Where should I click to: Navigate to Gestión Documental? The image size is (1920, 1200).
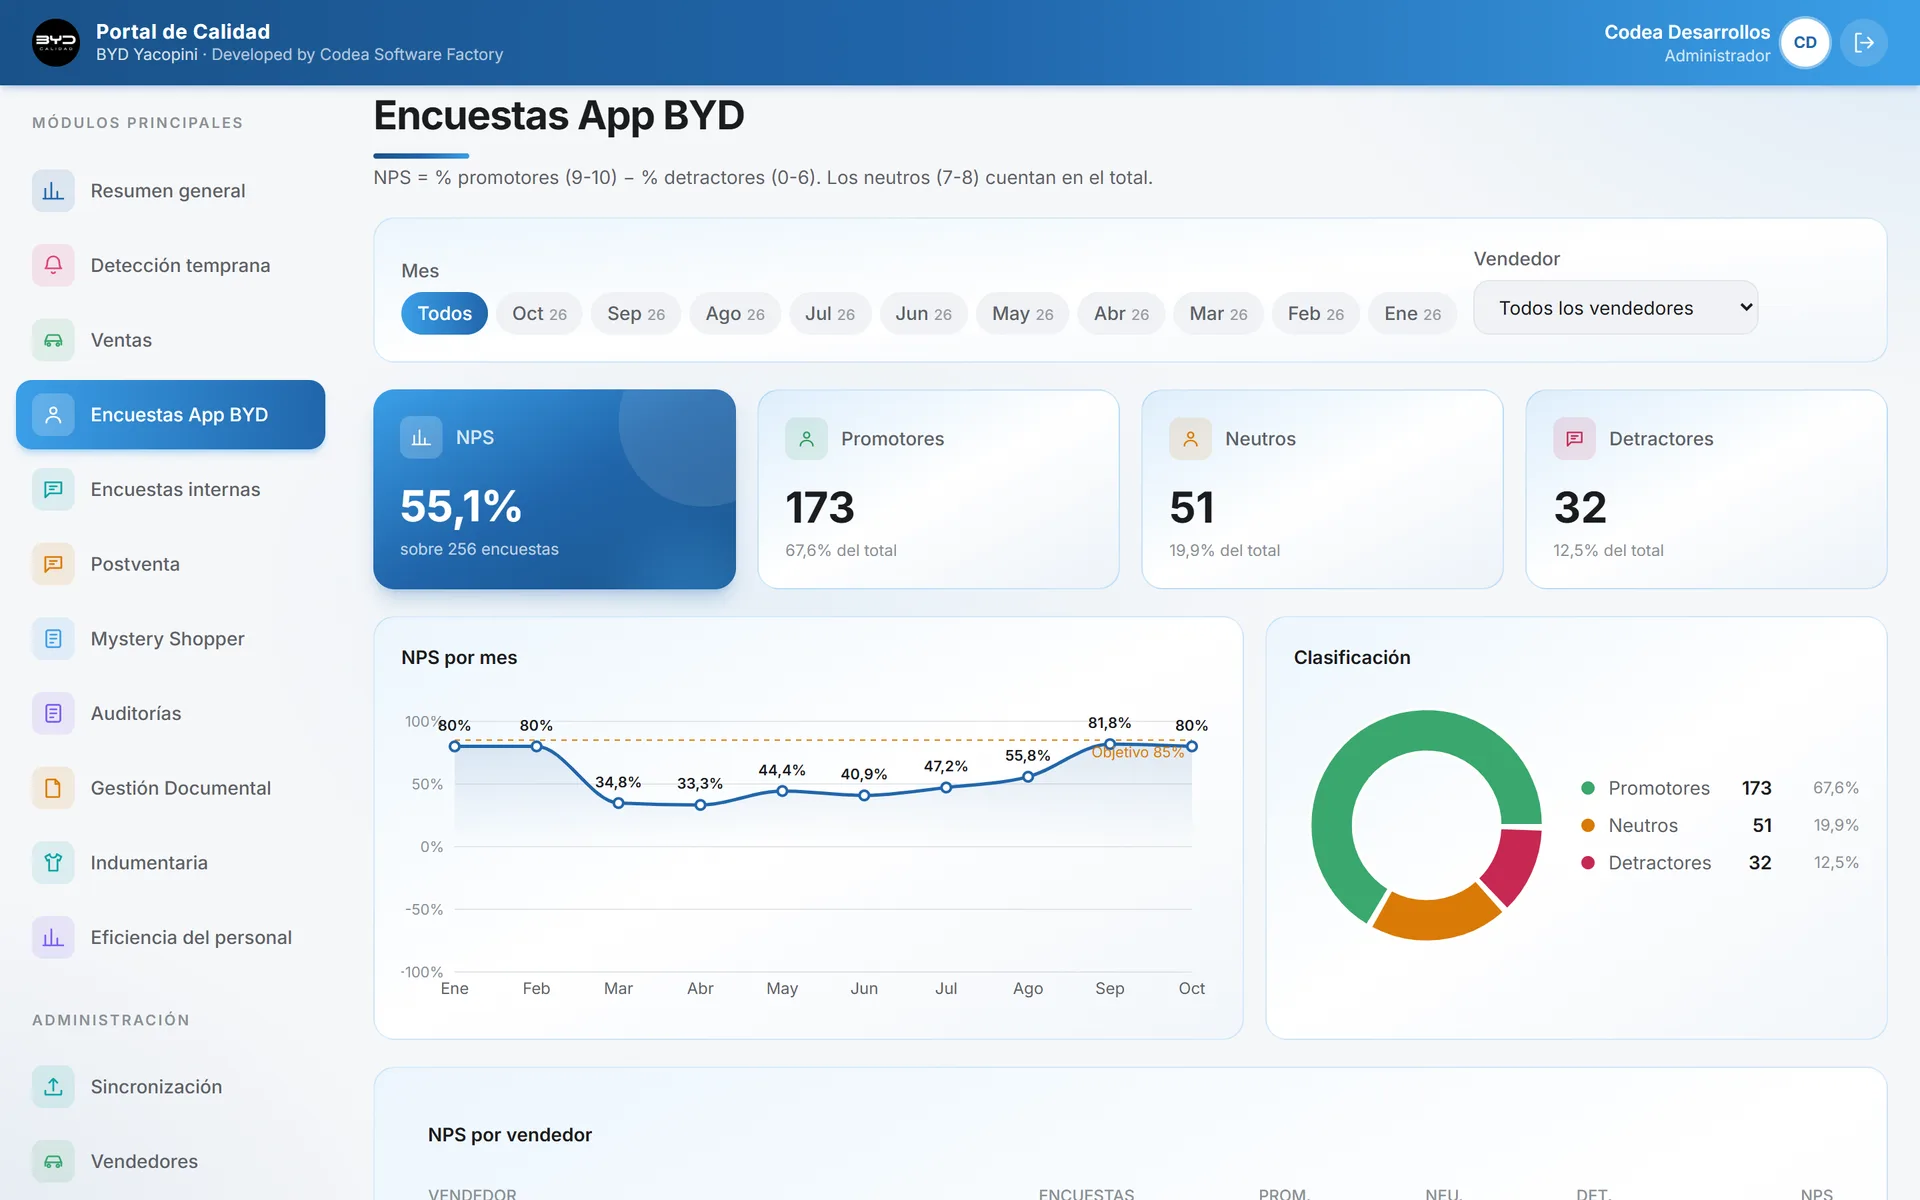(x=170, y=788)
